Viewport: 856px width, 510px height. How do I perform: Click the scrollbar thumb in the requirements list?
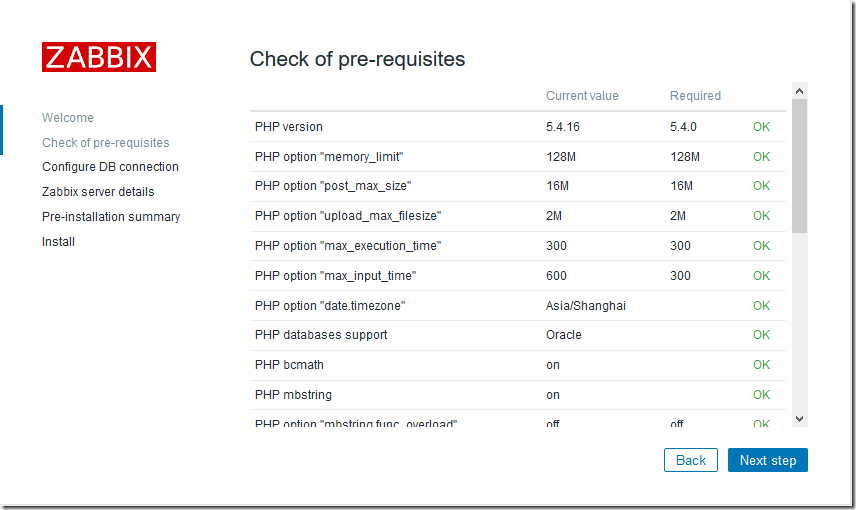[x=799, y=165]
